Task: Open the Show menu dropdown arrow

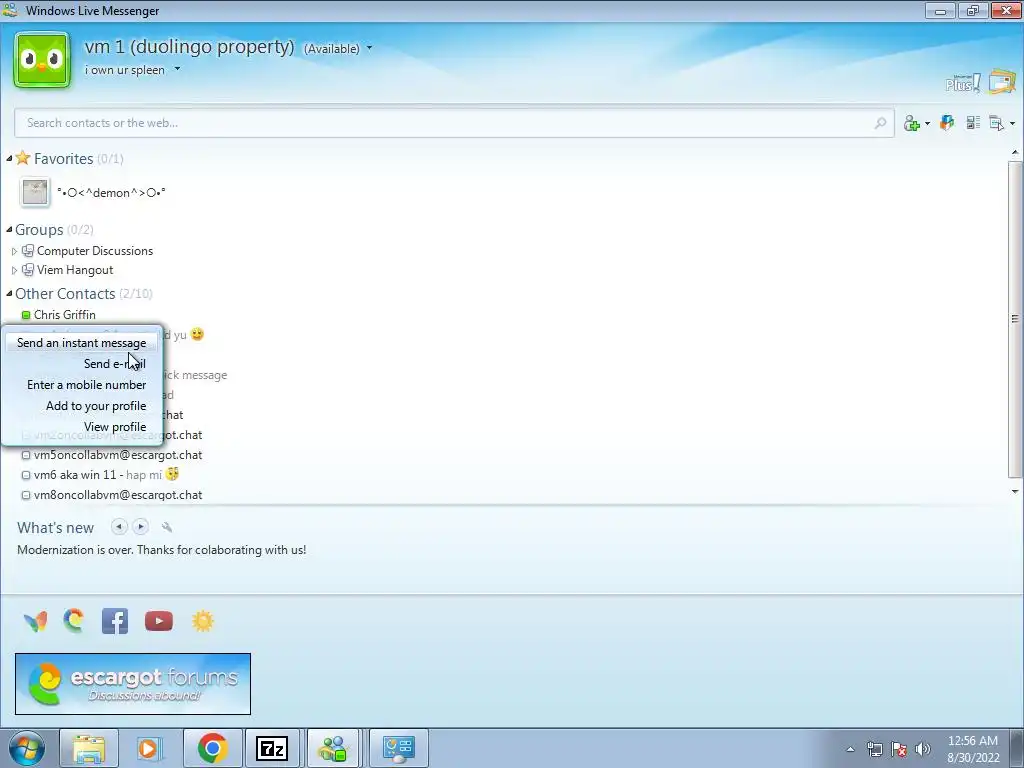Action: tap(1012, 123)
